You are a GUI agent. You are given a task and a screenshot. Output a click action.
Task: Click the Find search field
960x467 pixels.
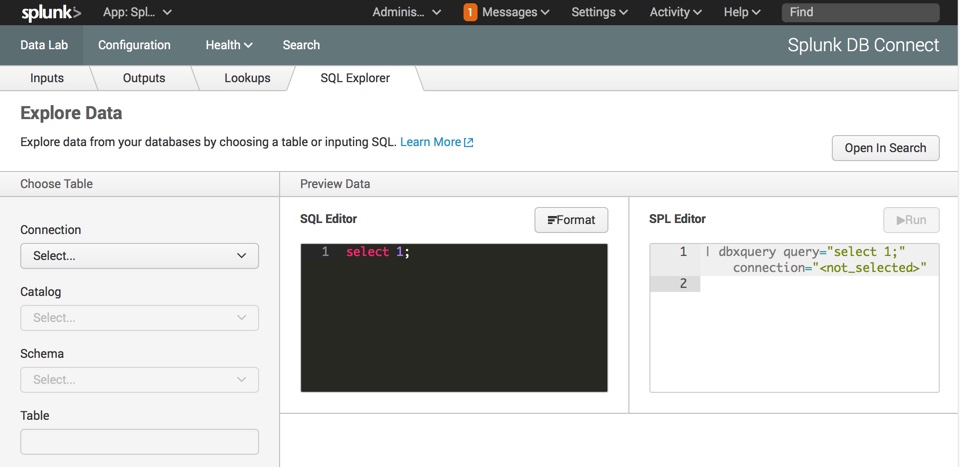(x=860, y=12)
